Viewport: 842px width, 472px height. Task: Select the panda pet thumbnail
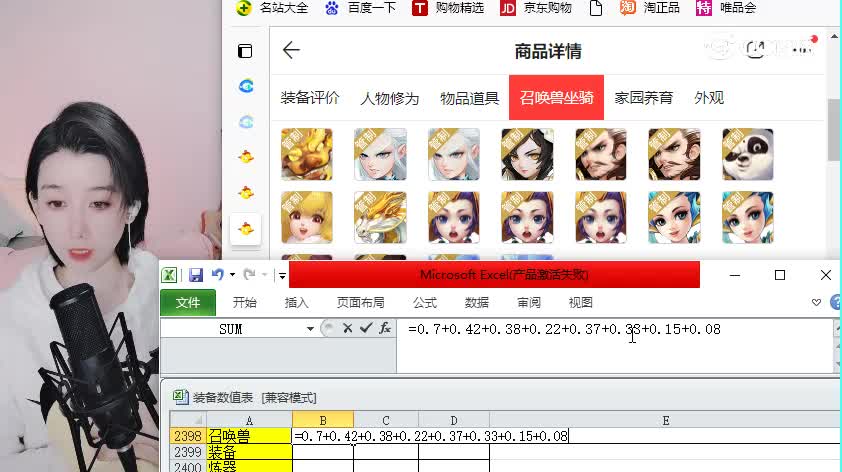tap(747, 154)
